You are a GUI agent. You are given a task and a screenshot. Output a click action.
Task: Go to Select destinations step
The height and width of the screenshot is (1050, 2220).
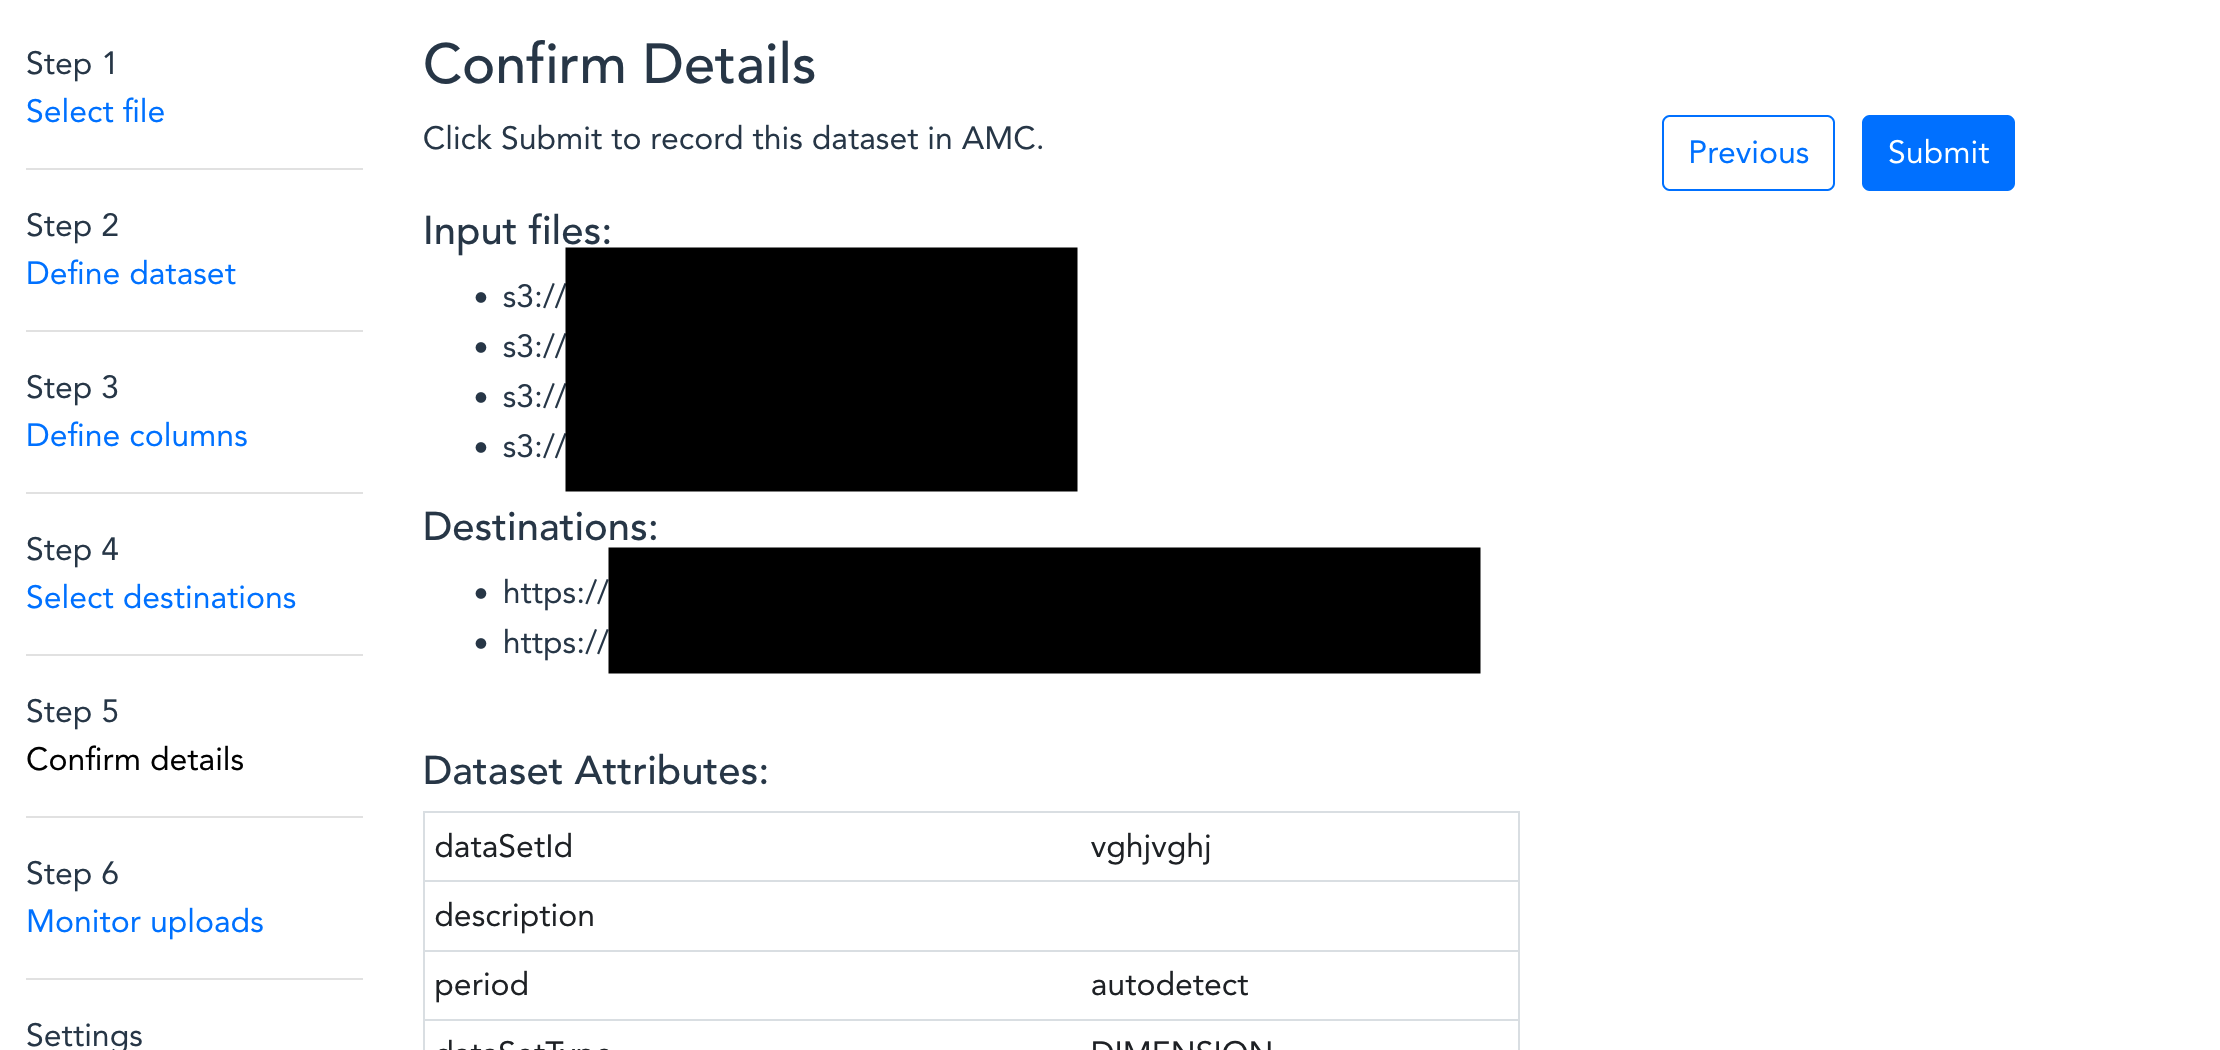coord(161,597)
